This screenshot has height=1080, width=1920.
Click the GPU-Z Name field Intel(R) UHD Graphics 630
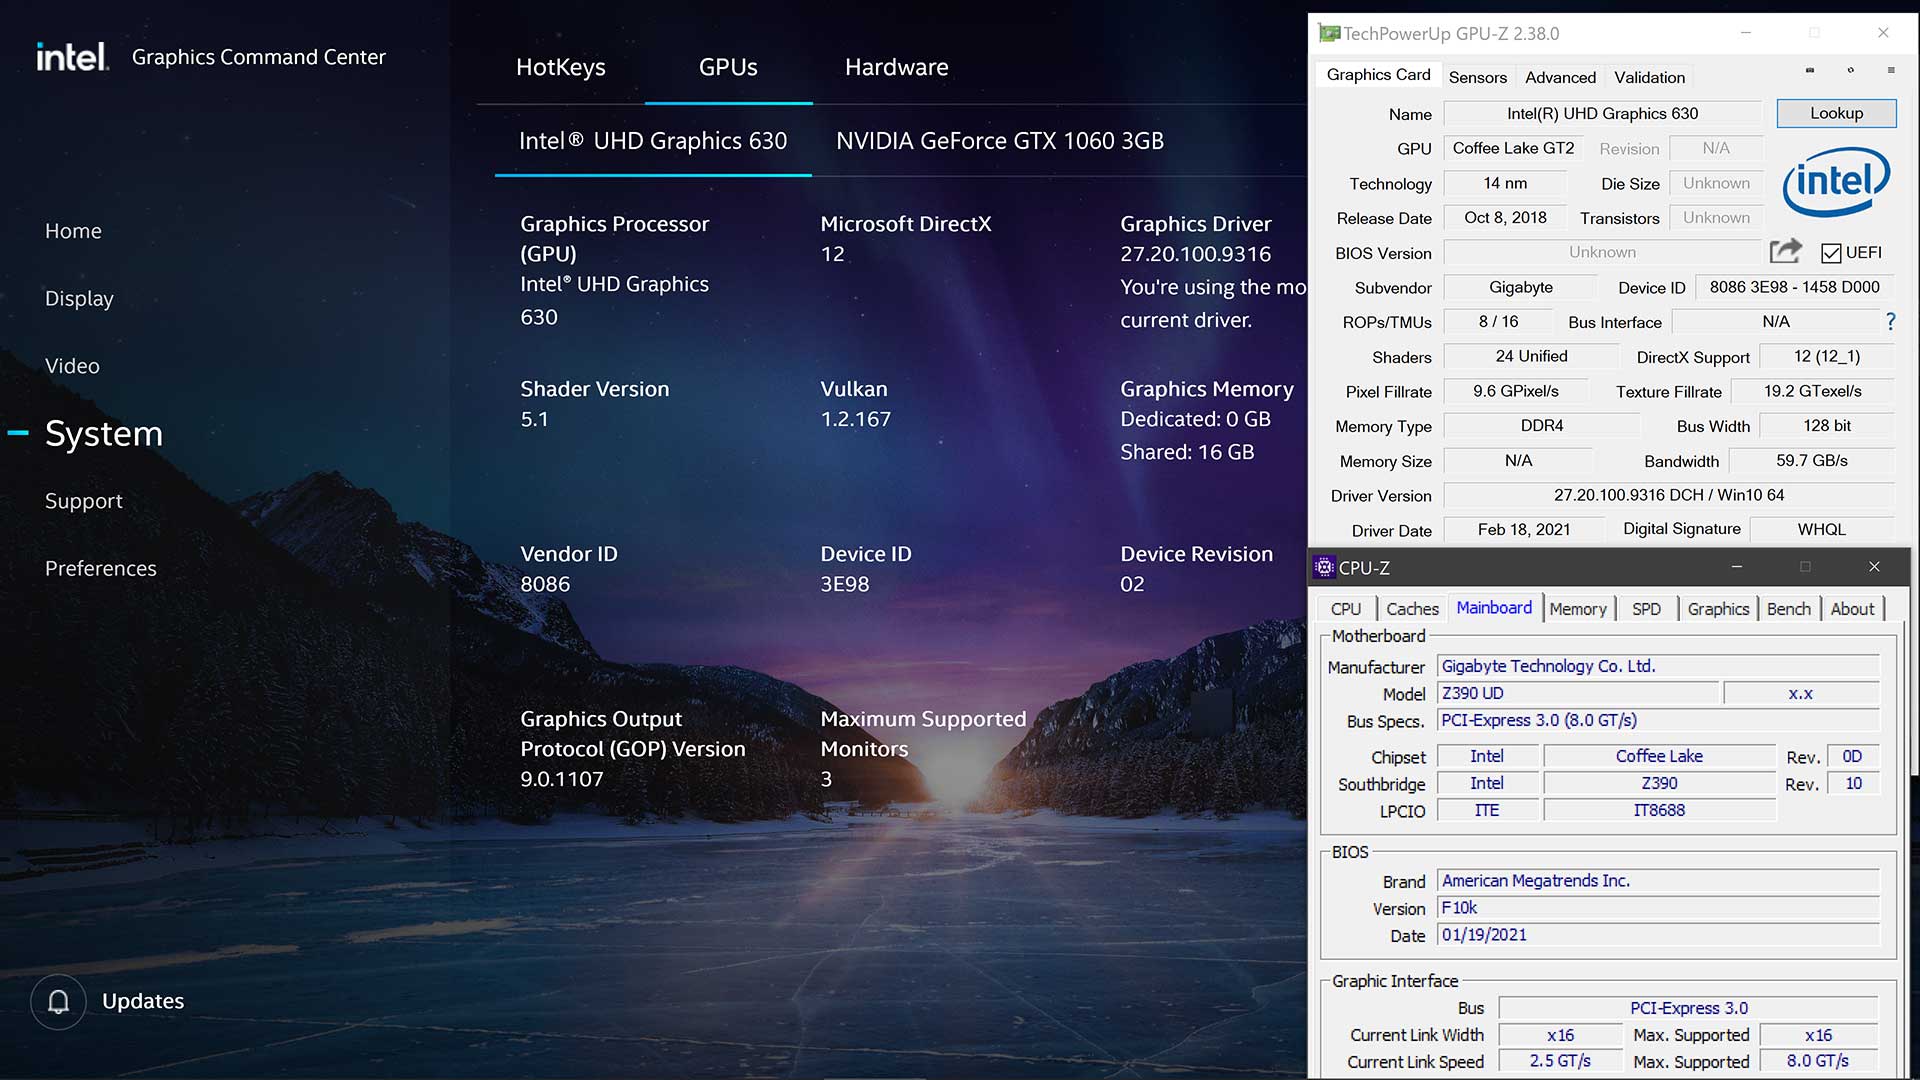coord(1602,113)
